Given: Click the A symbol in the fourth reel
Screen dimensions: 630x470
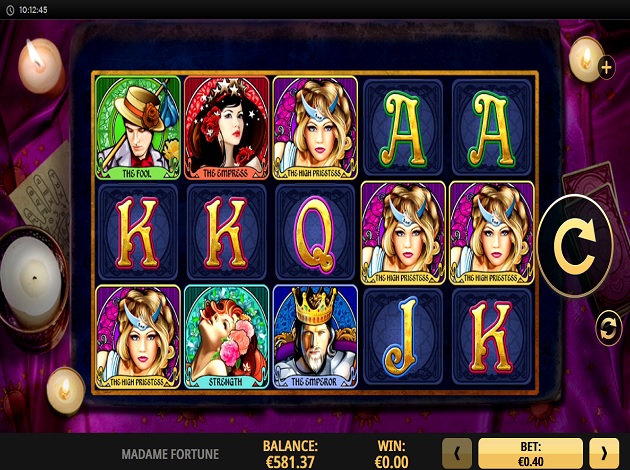Looking at the screenshot, I should click(403, 127).
